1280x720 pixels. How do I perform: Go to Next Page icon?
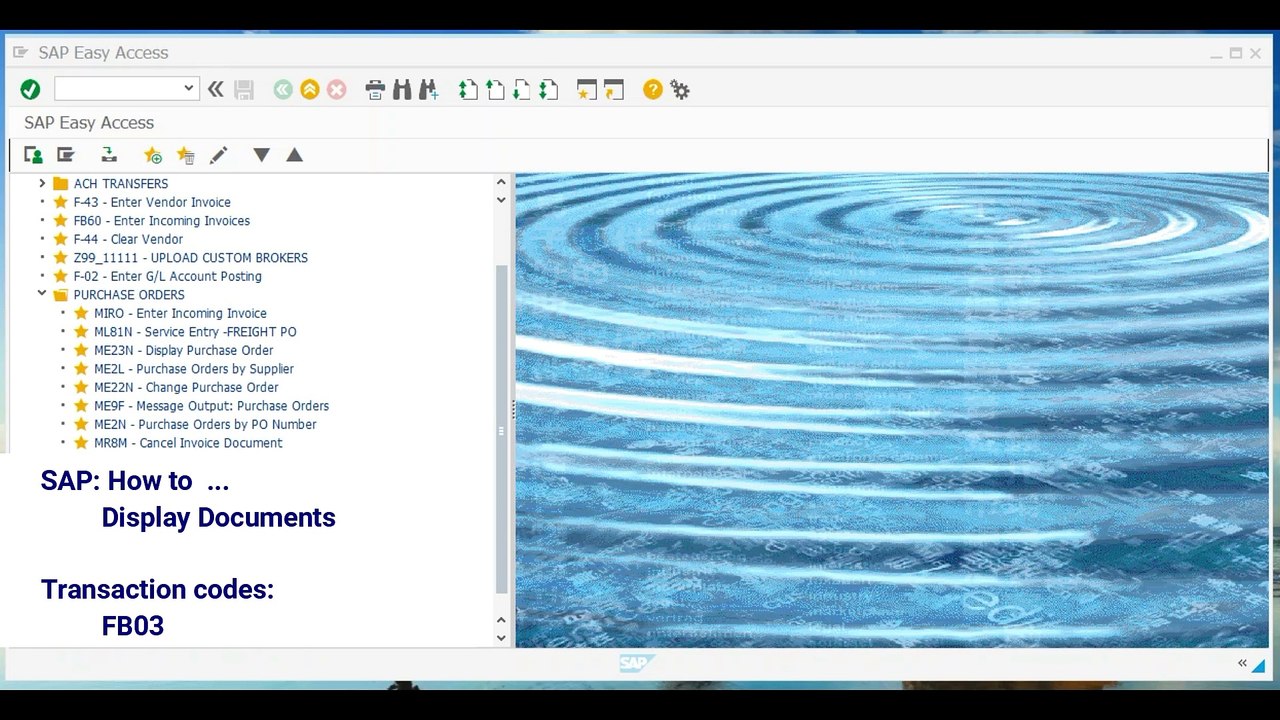521,90
